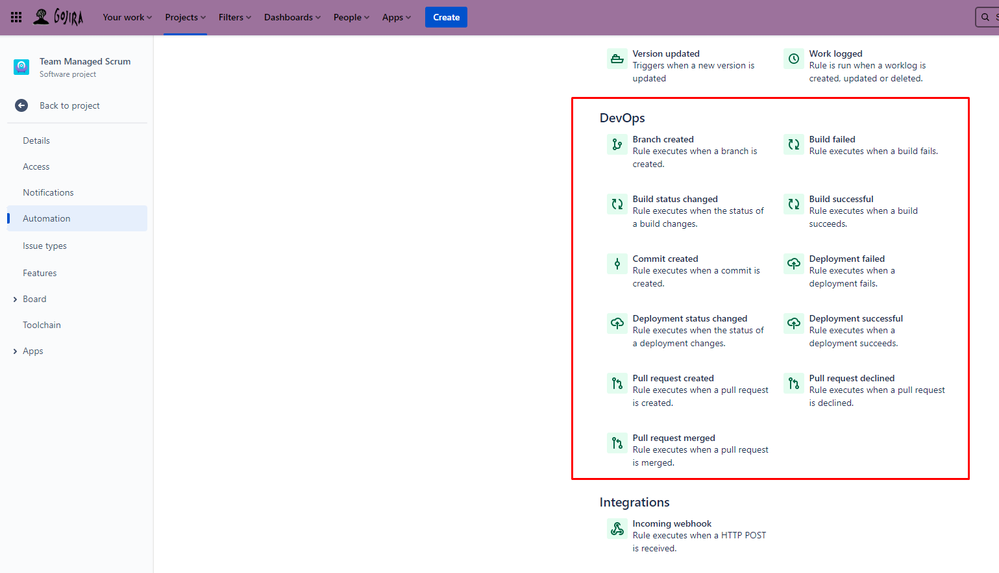Click the Team Managed Scrum project avatar
The height and width of the screenshot is (573, 999).
click(21, 67)
